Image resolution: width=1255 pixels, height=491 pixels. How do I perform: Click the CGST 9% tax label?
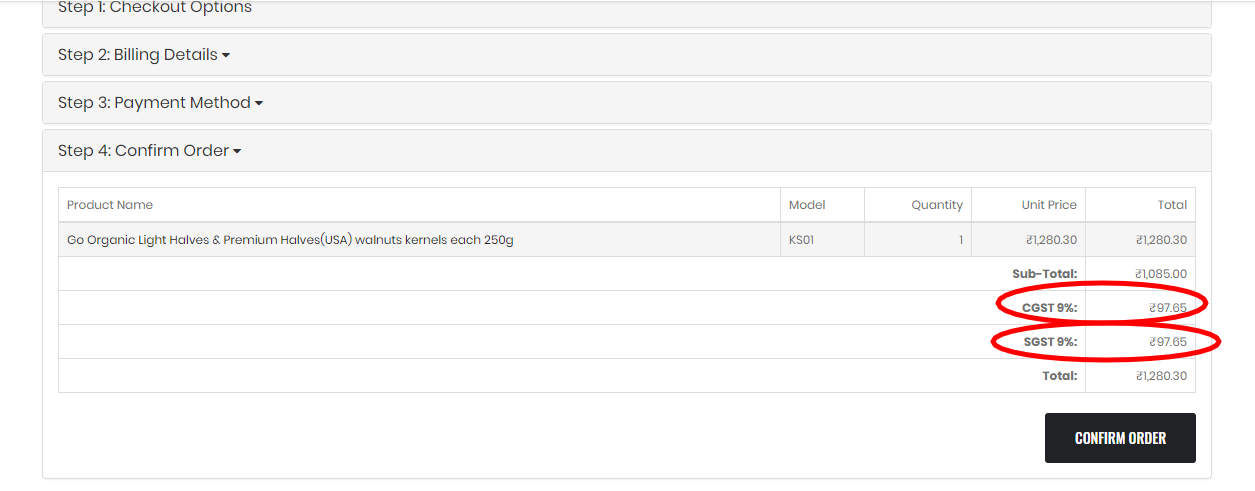1049,308
